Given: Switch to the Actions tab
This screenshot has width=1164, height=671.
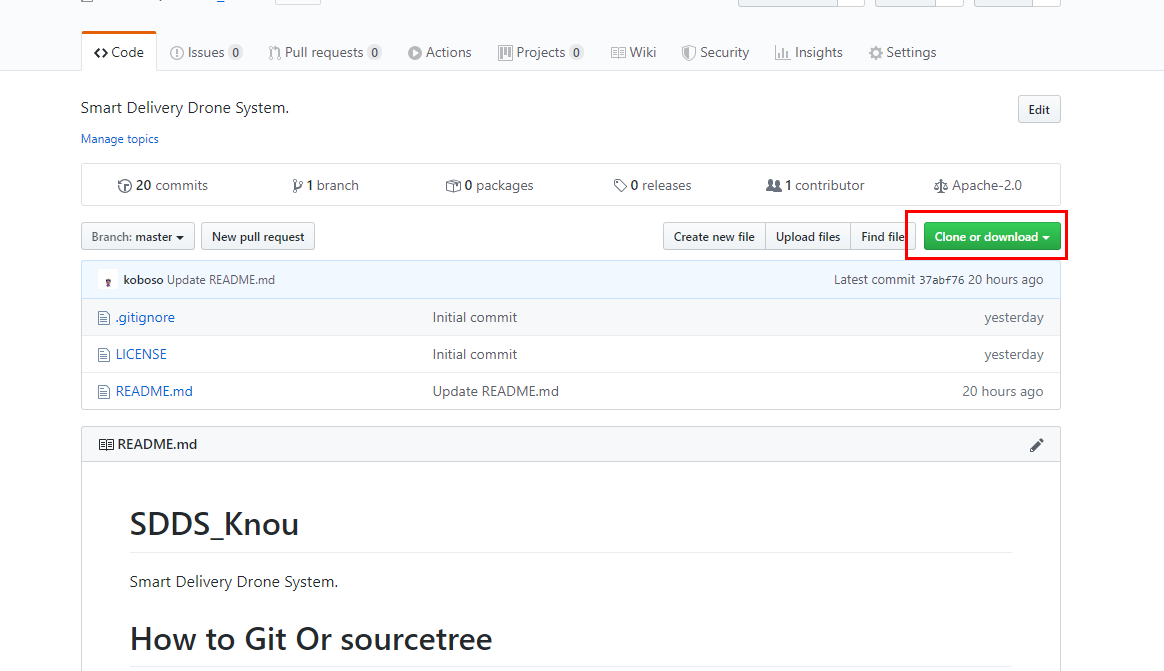Looking at the screenshot, I should point(439,52).
